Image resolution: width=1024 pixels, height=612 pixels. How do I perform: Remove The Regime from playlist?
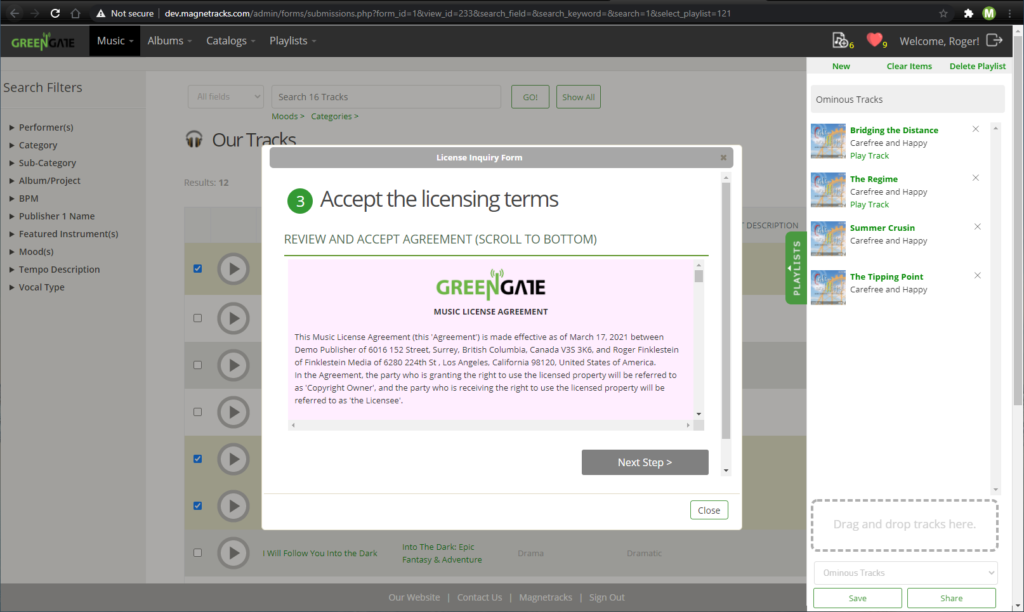coord(976,178)
